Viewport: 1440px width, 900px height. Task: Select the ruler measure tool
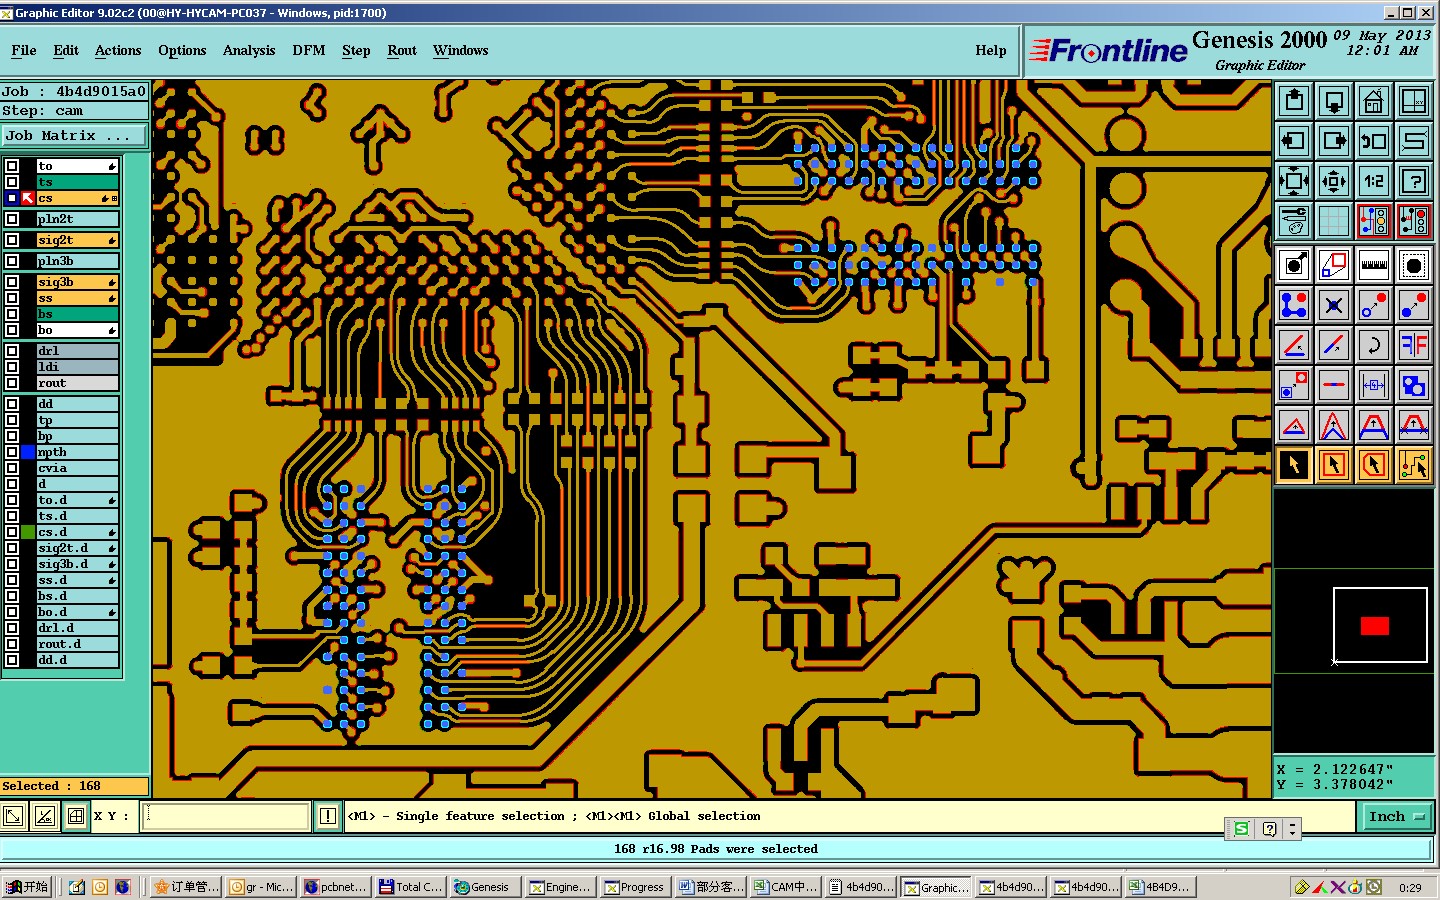point(1373,265)
